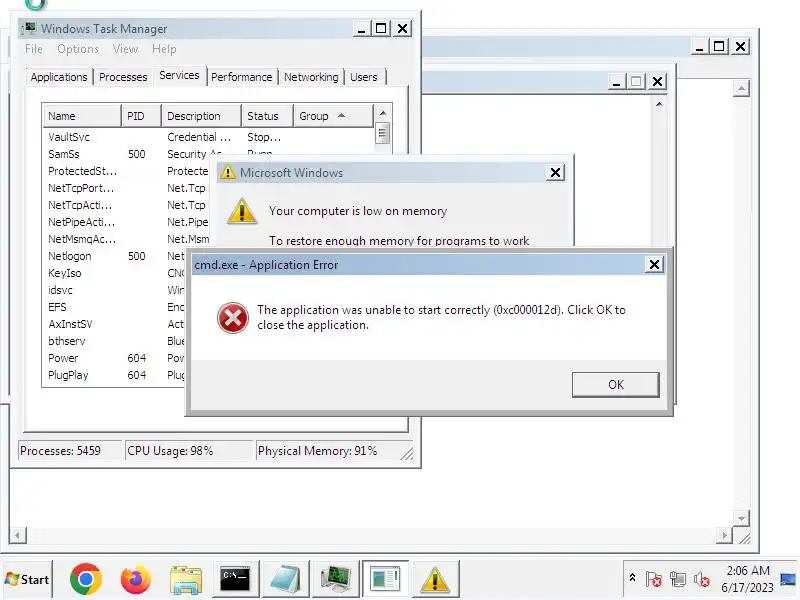Open the Help menu in Task Manager
The height and width of the screenshot is (600, 800).
pyautogui.click(x=164, y=49)
